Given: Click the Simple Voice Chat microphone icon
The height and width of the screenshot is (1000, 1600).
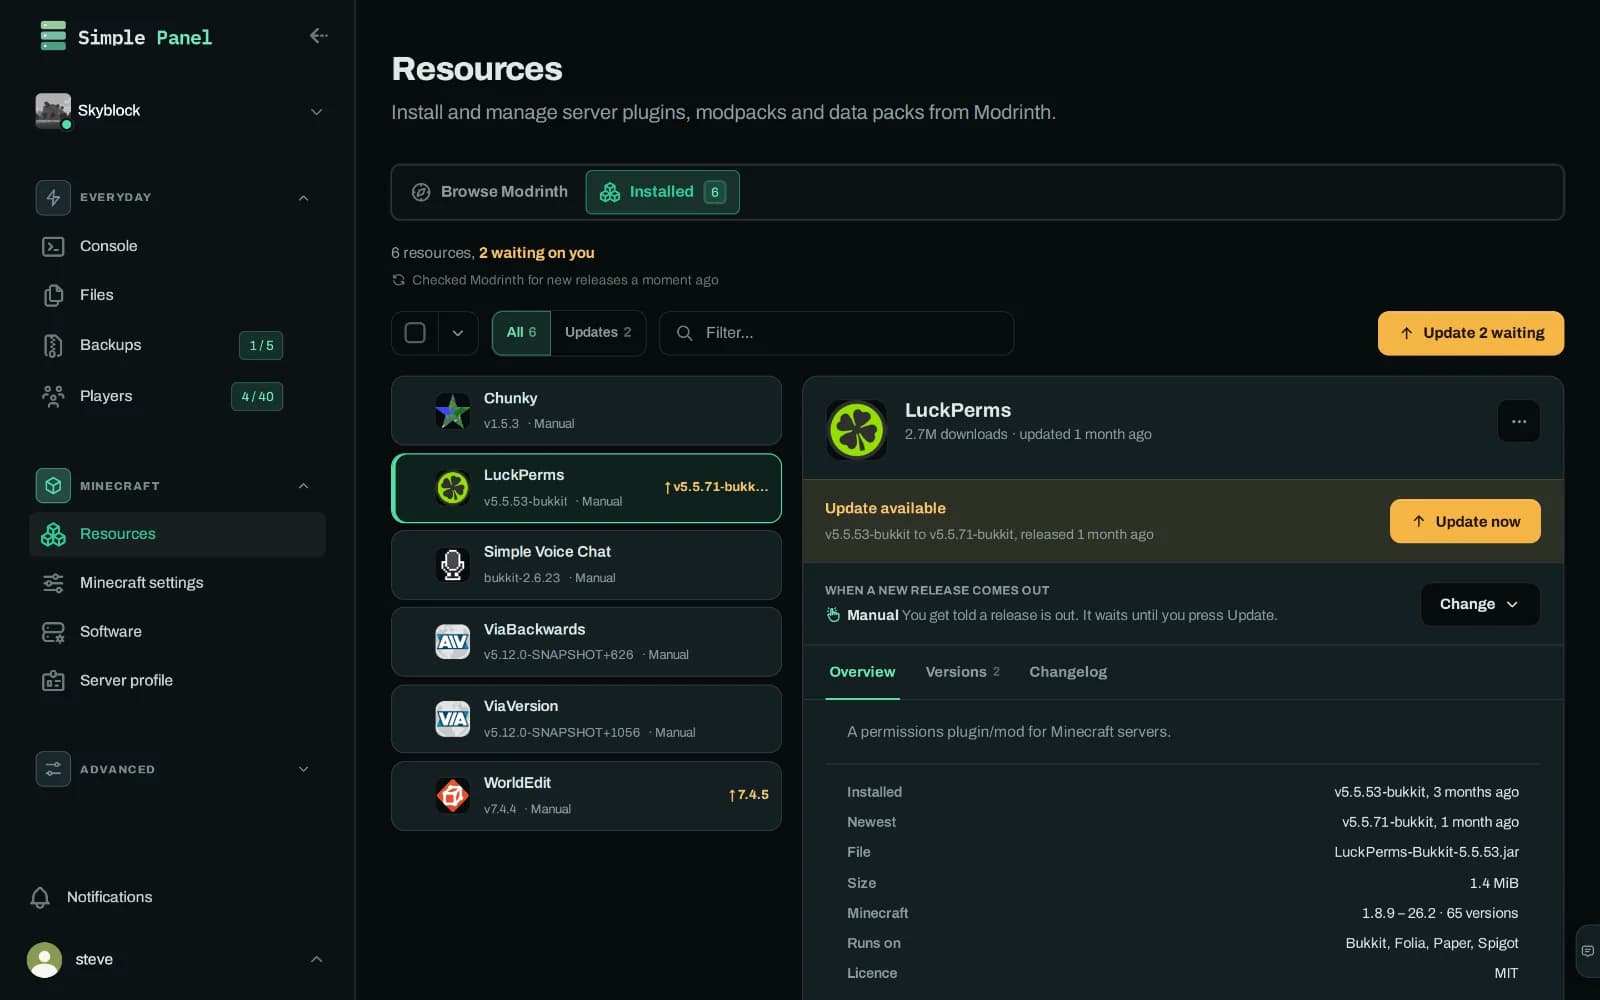Looking at the screenshot, I should [453, 565].
